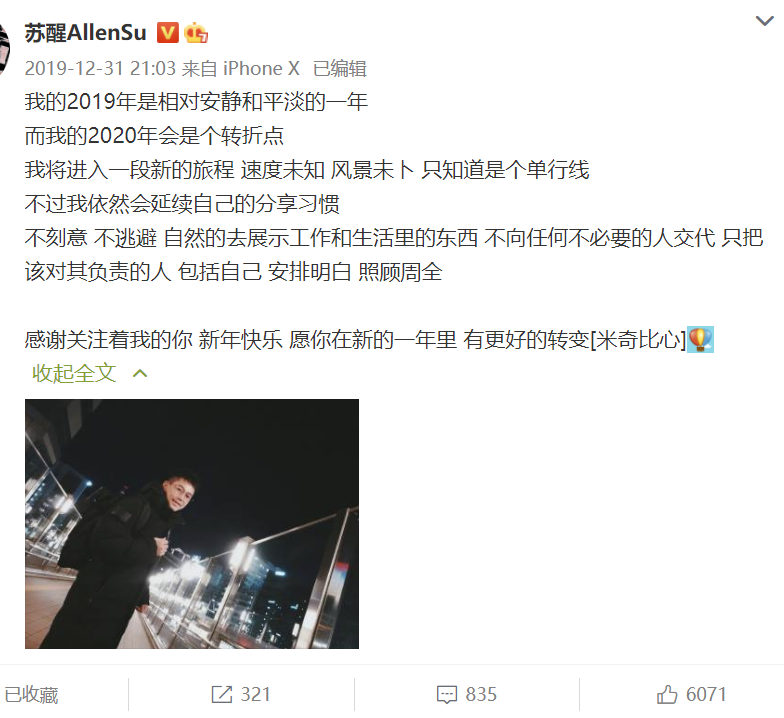Click the iPhone X source link
The width and height of the screenshot is (784, 718).
point(261,68)
